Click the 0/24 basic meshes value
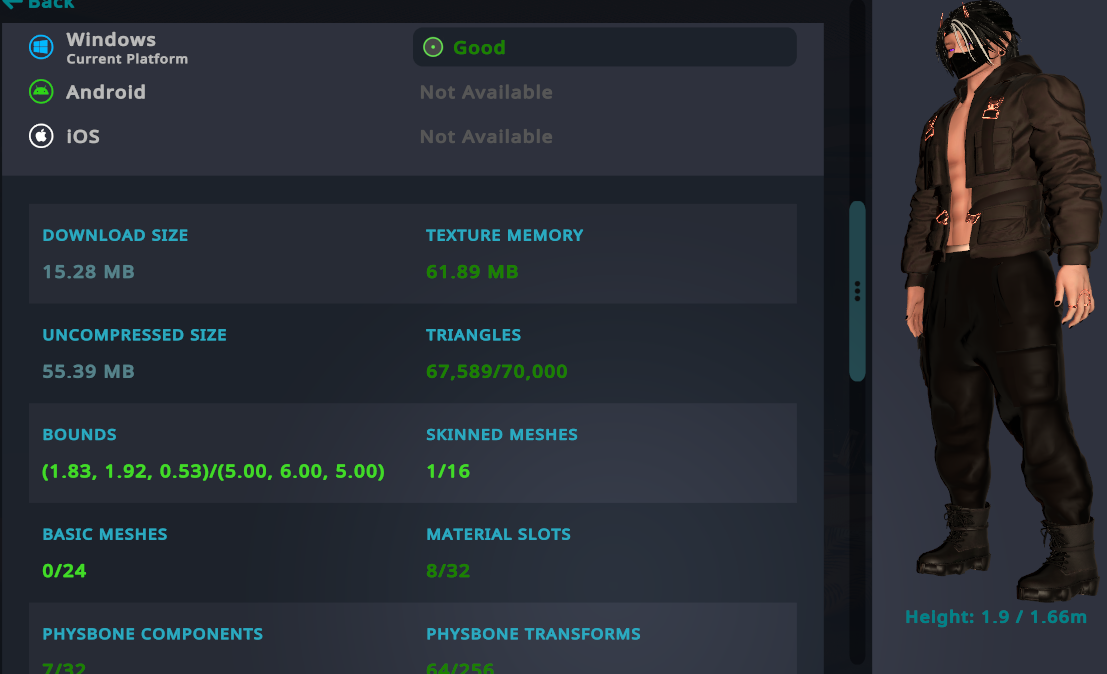Screen dimensions: 1107x674 tap(64, 570)
